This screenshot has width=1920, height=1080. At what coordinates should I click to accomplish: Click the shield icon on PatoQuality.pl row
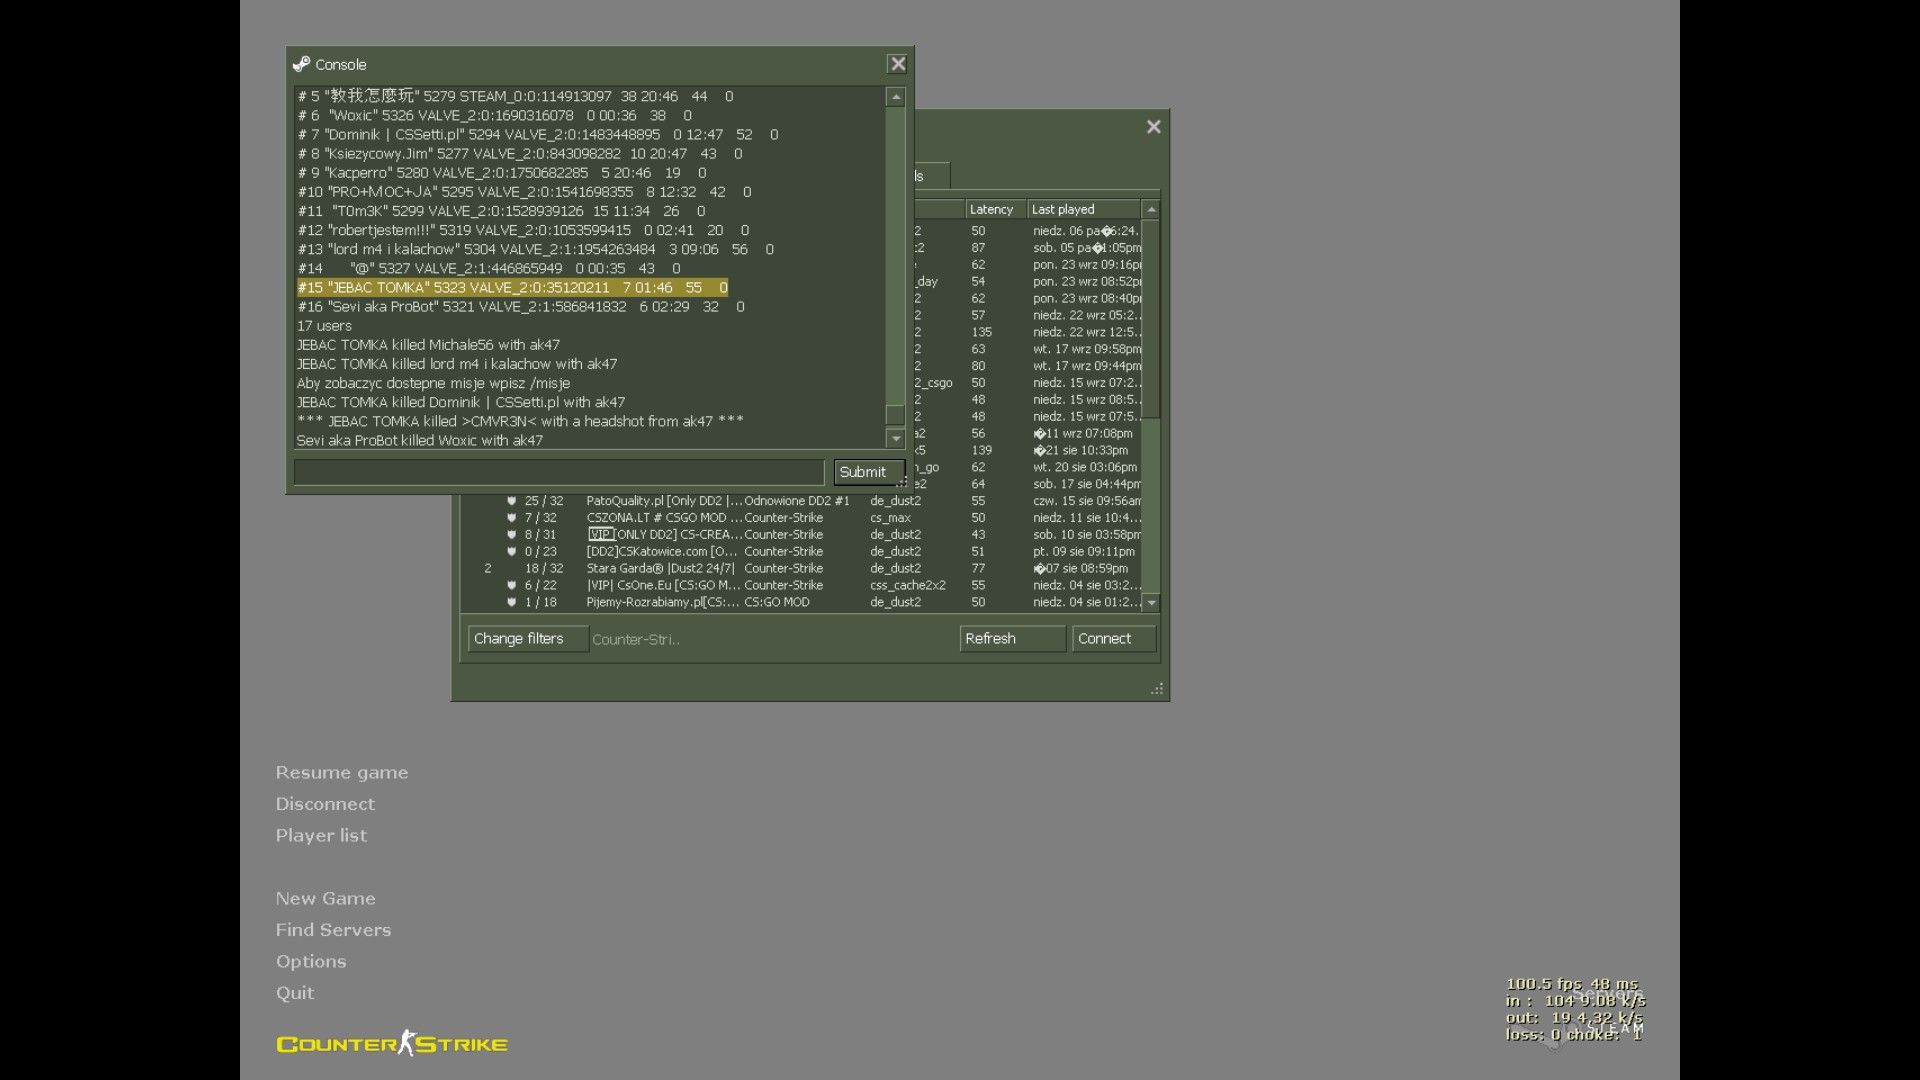(512, 501)
